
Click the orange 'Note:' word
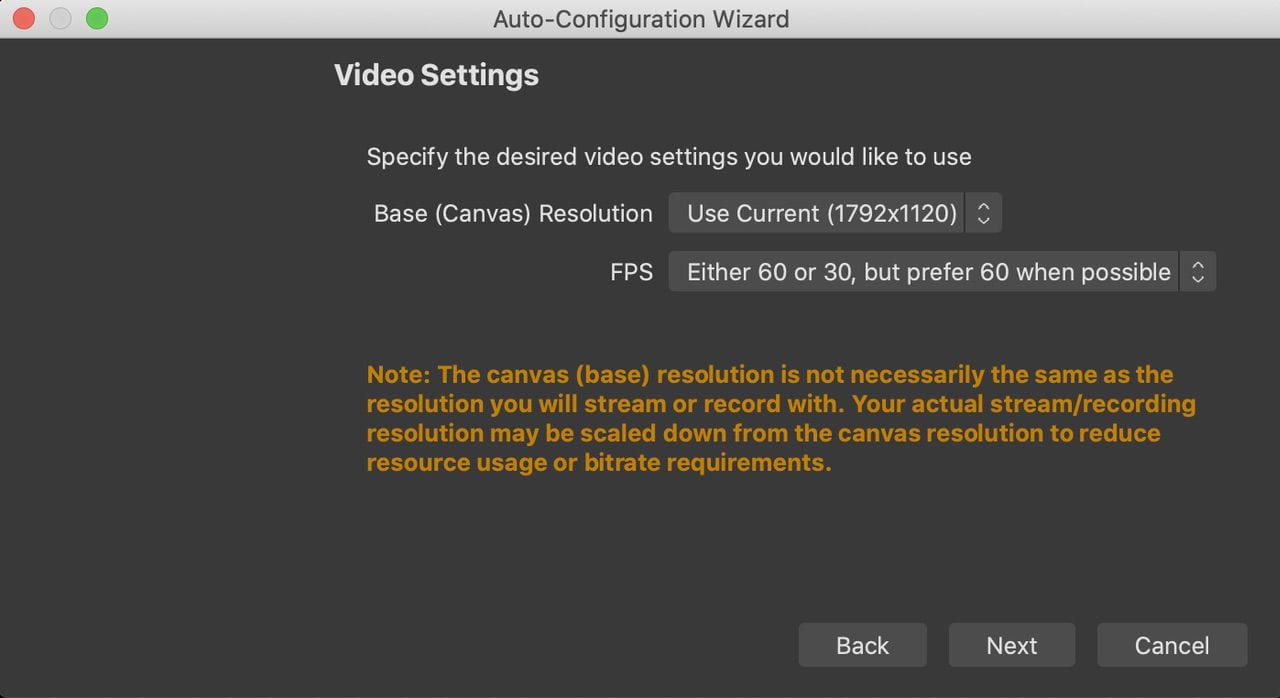(x=398, y=375)
